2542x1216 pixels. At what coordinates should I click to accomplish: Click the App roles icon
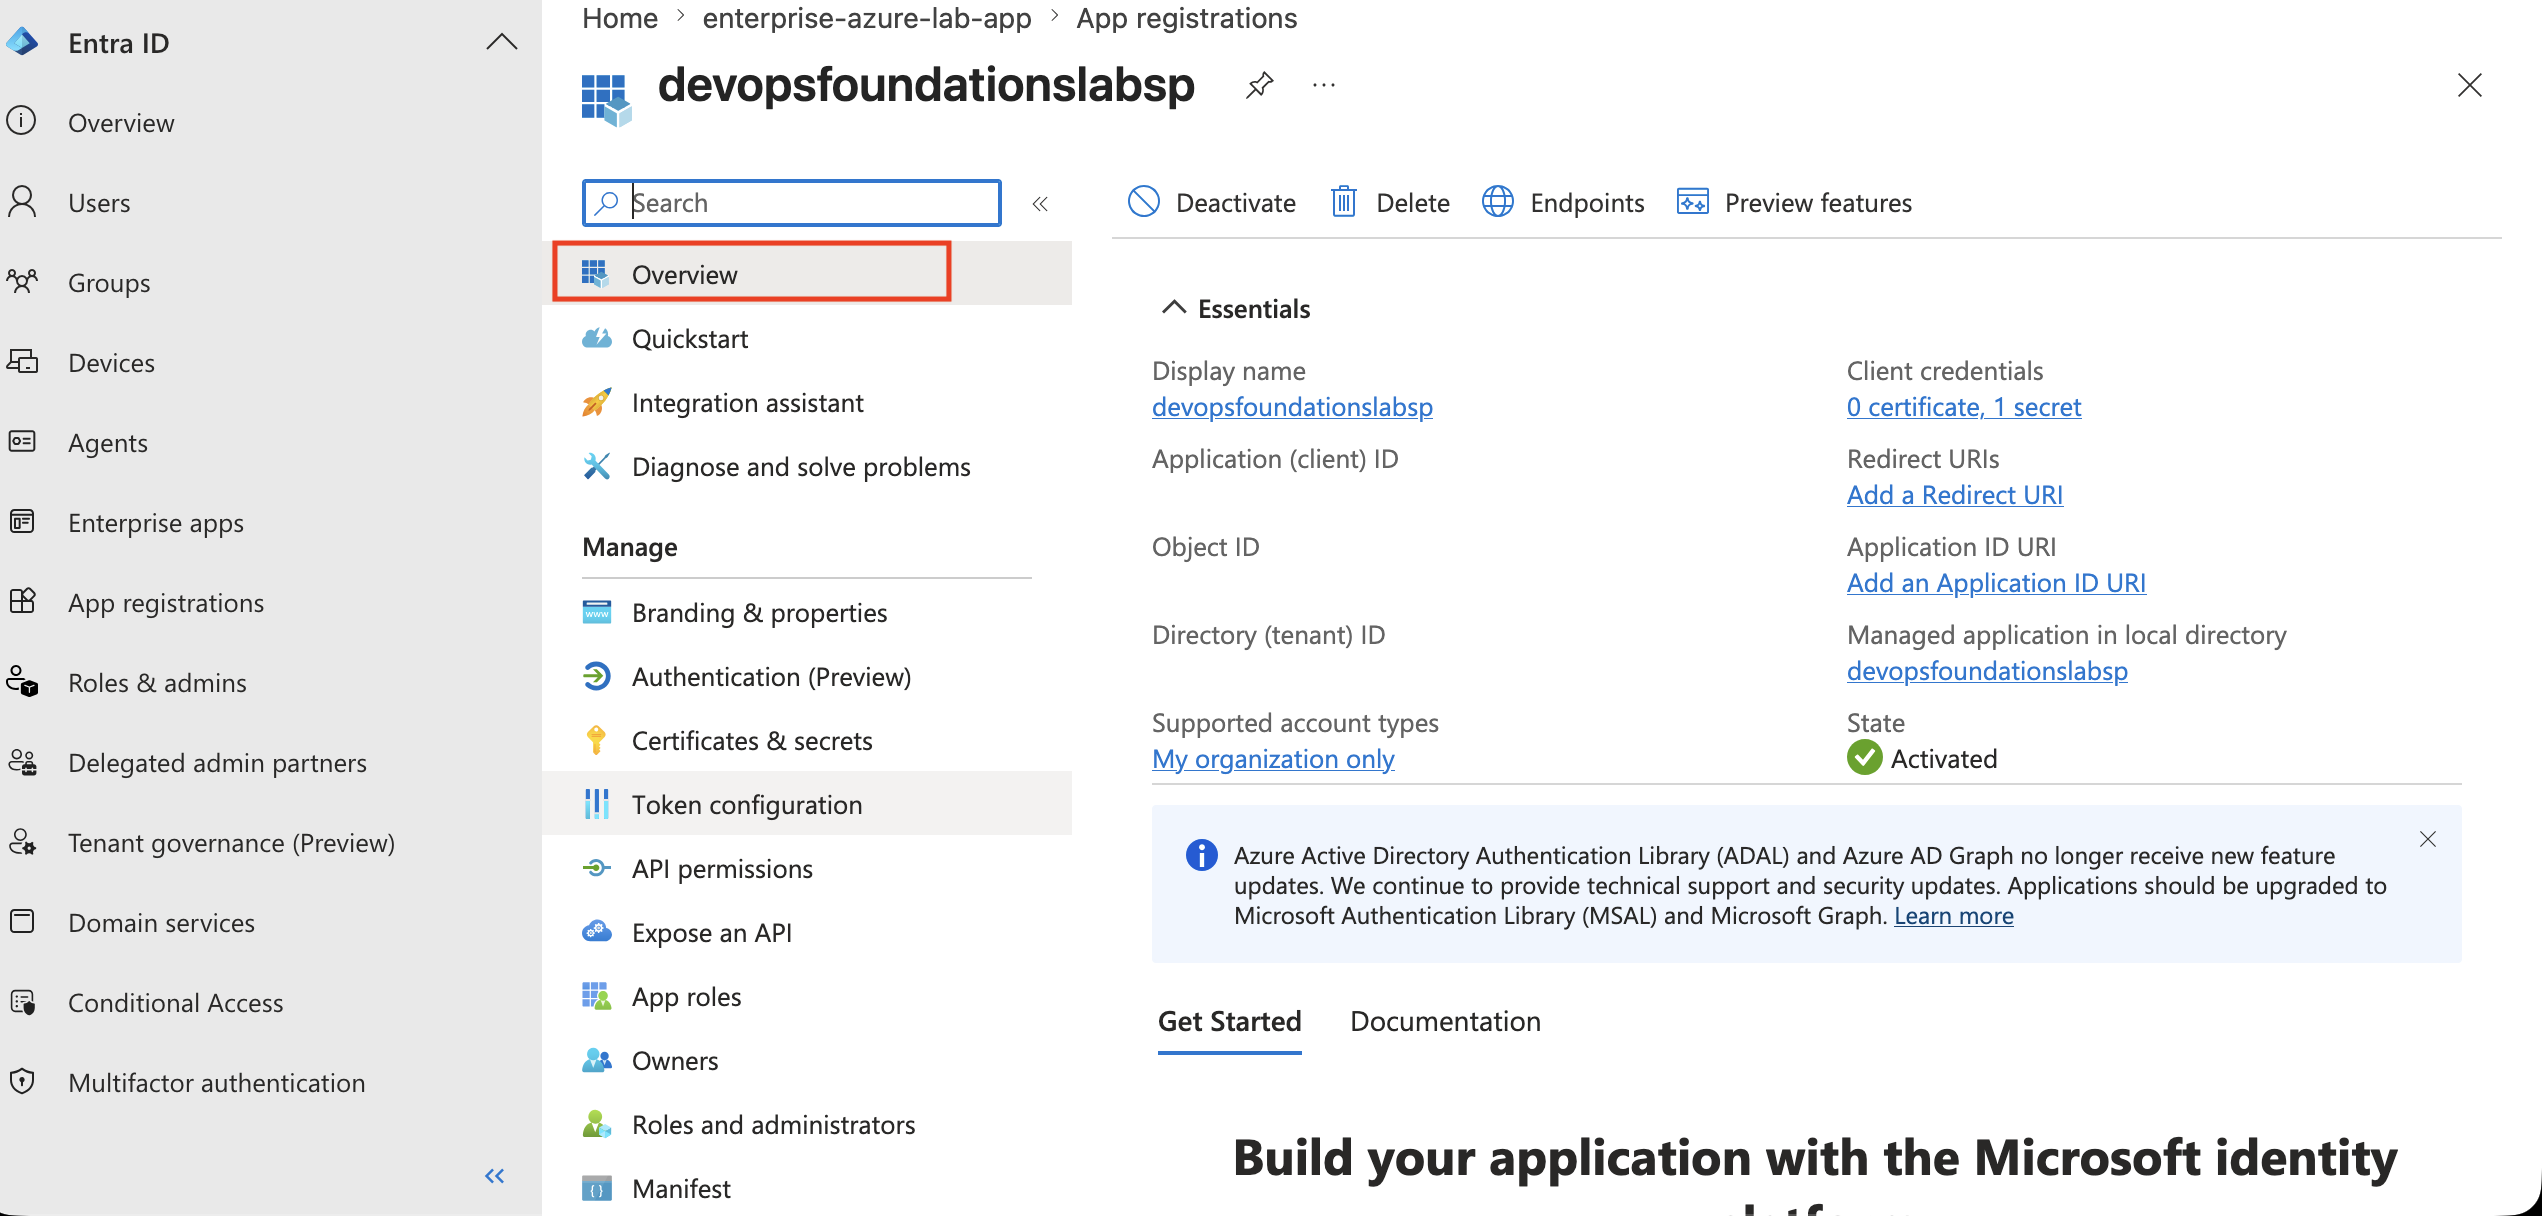click(597, 996)
